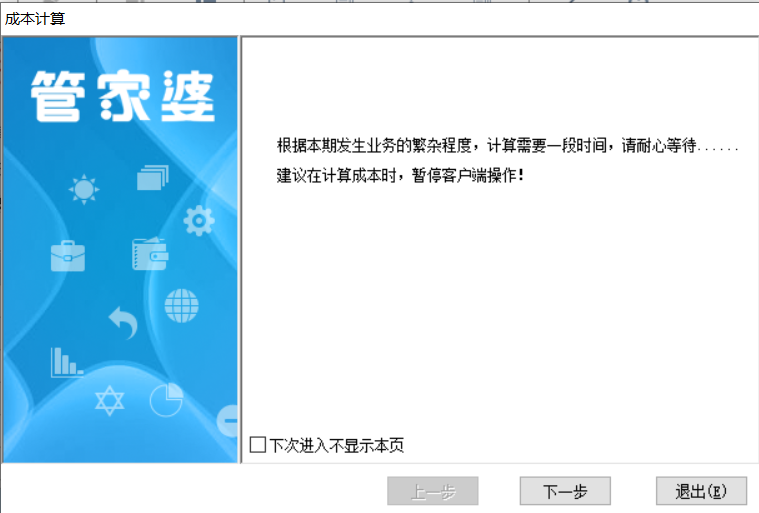Click the stacked windows icon
Image resolution: width=759 pixels, height=513 pixels.
(153, 177)
